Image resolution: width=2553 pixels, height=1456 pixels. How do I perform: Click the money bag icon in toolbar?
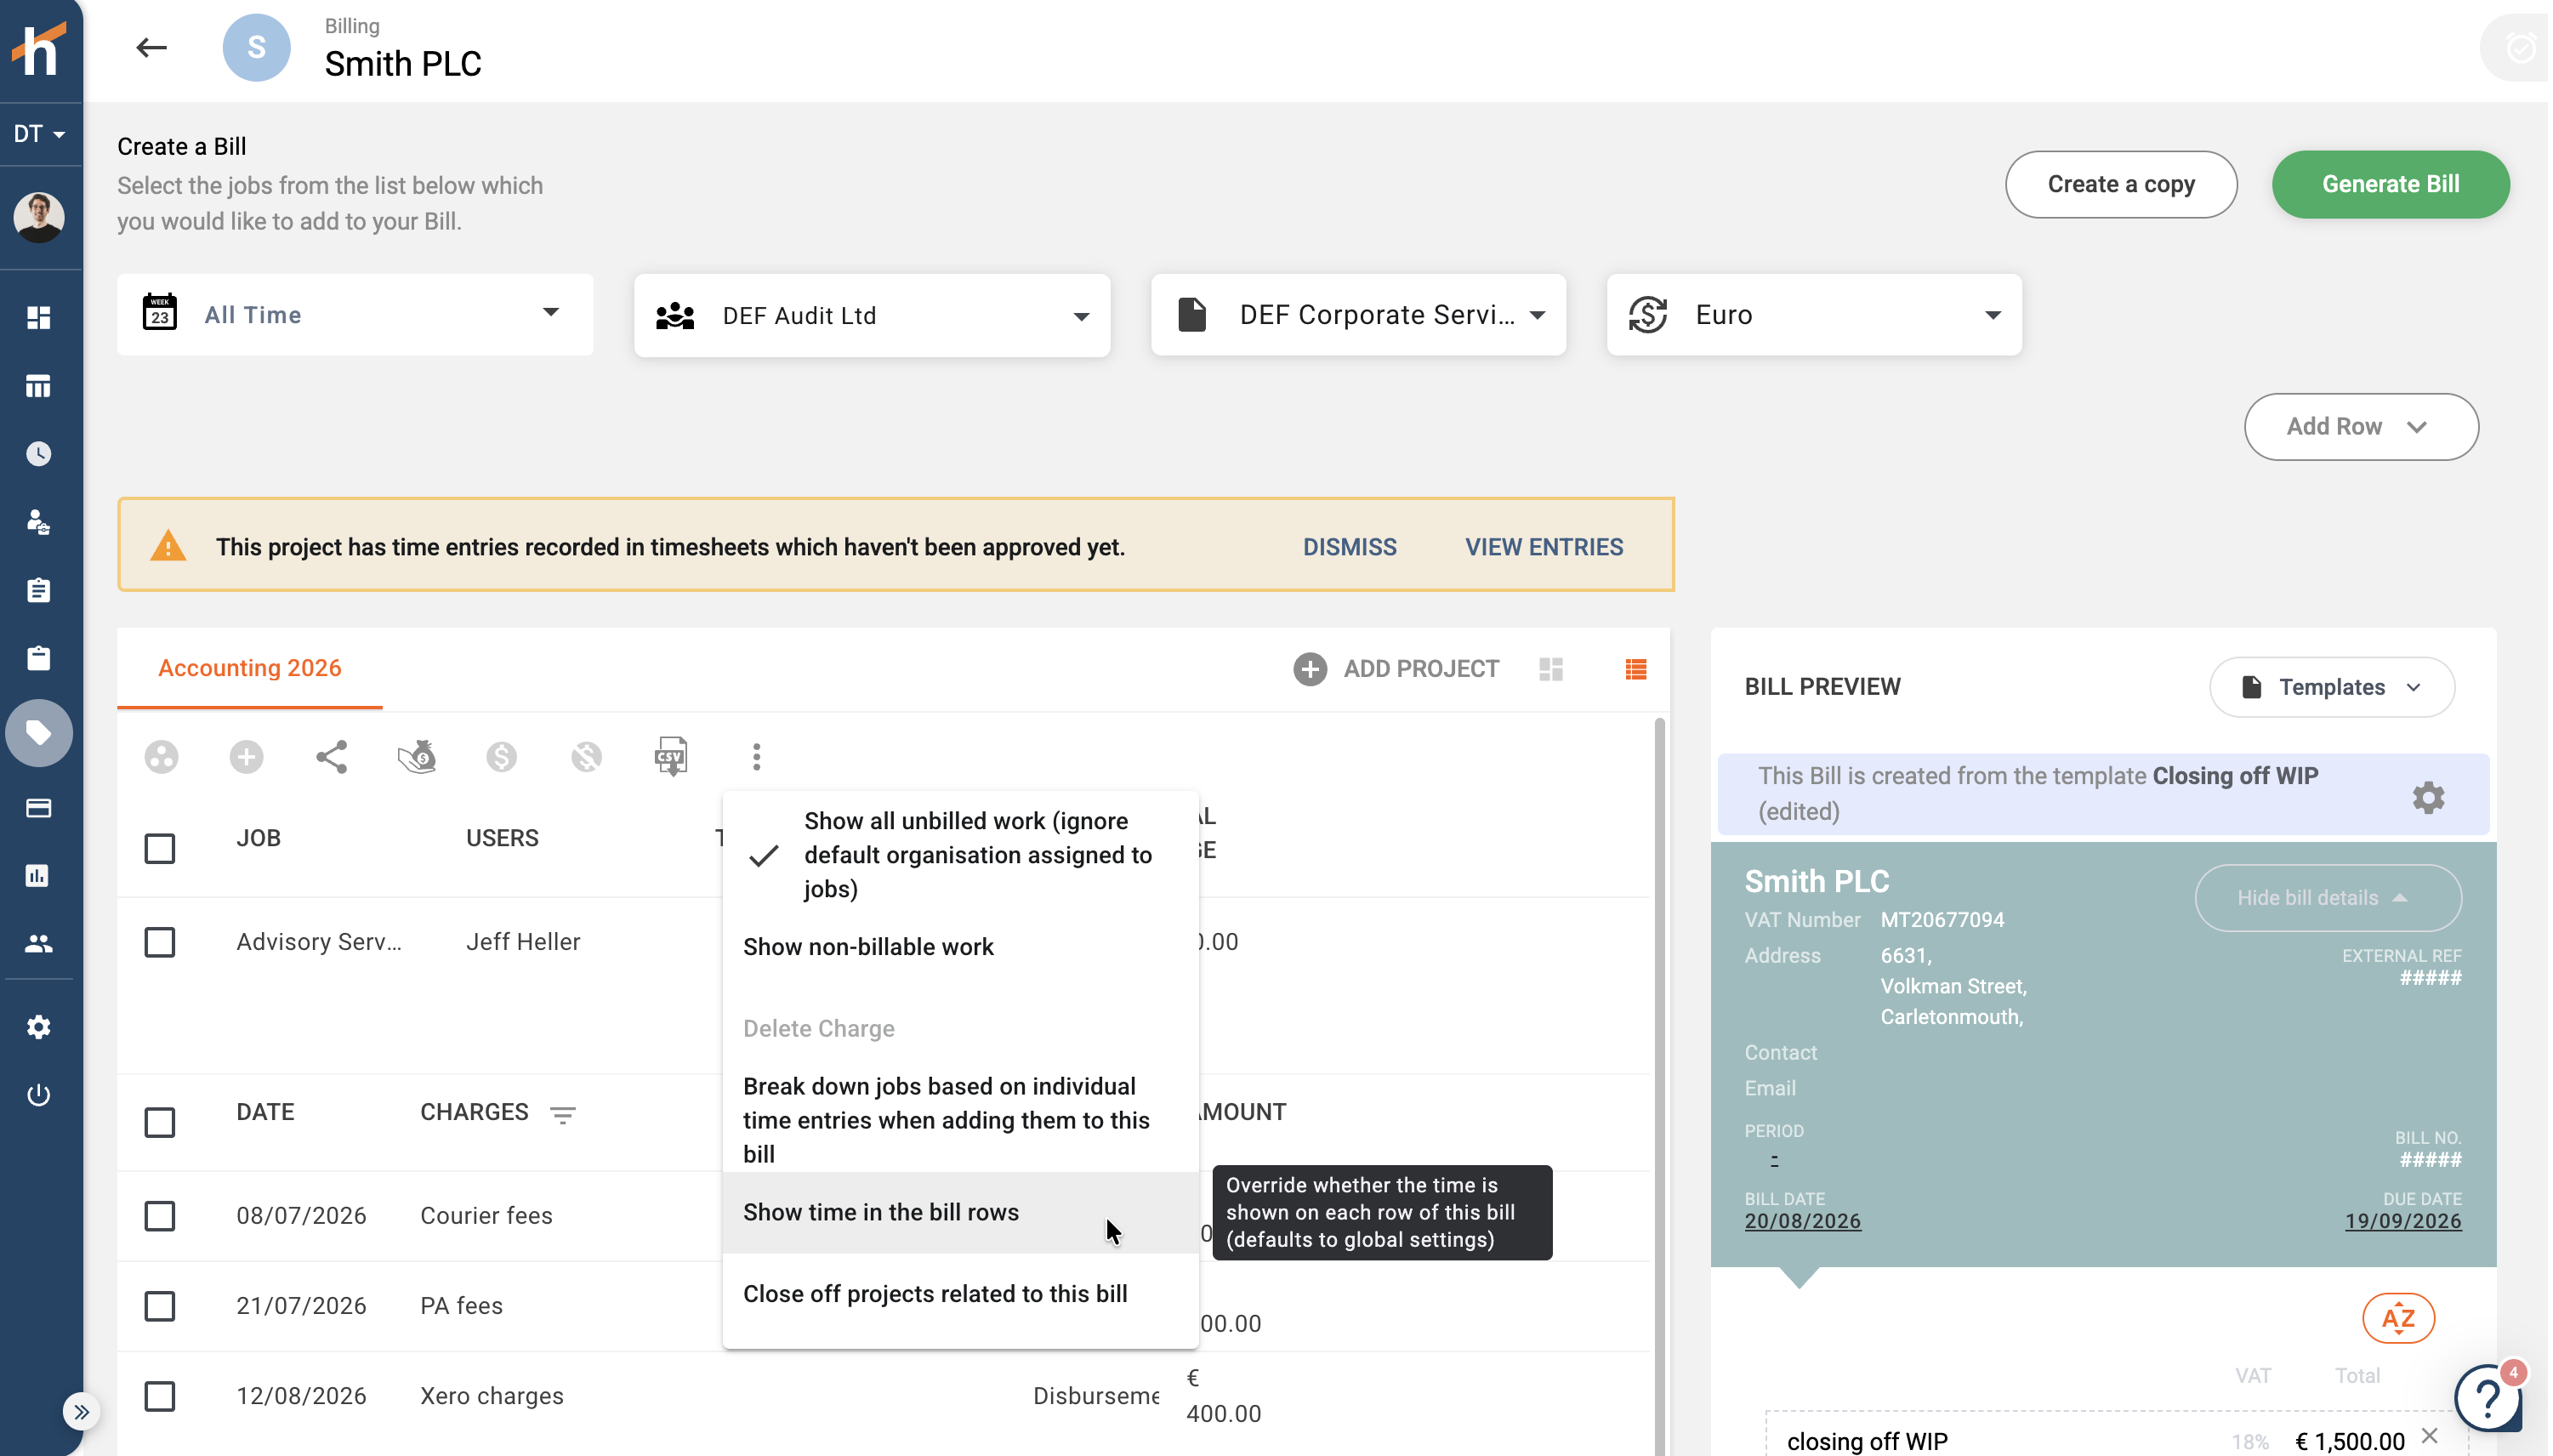coord(417,757)
